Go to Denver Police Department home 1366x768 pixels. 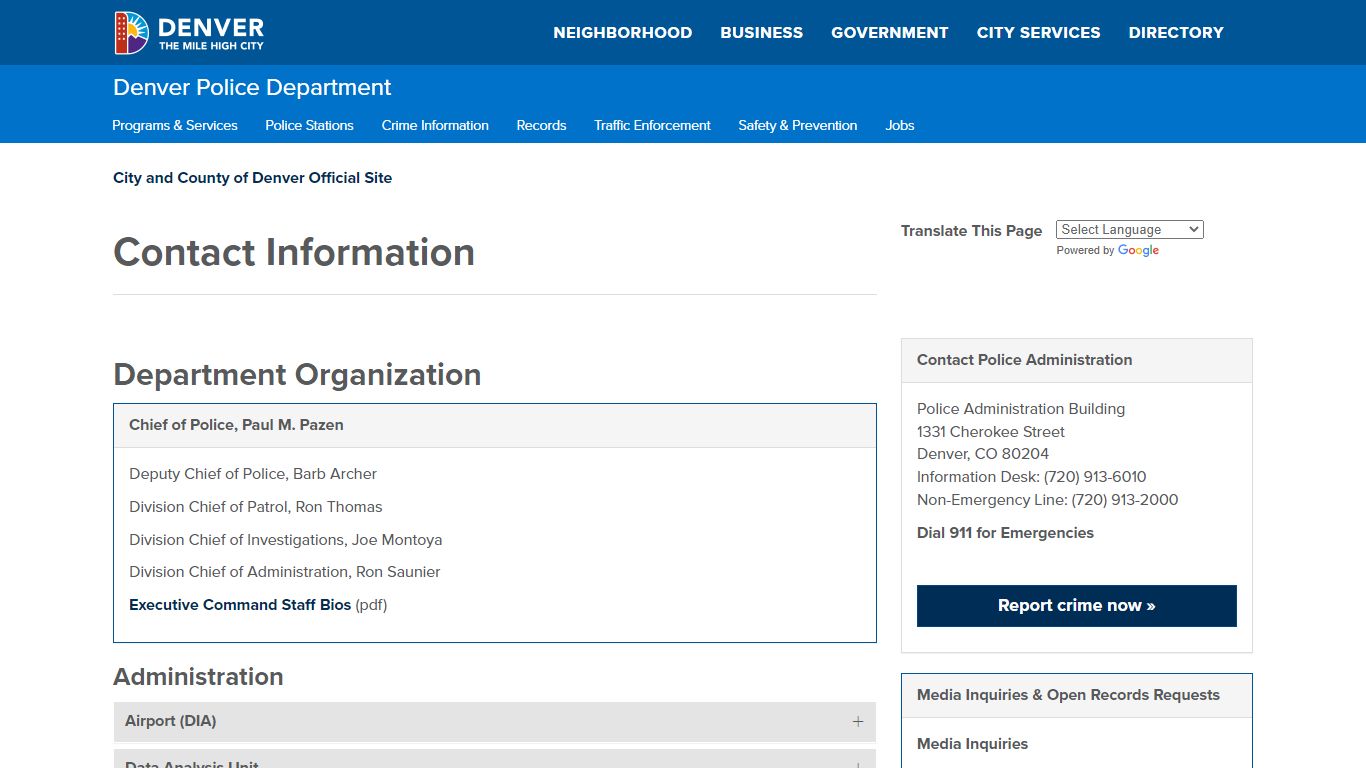pos(252,87)
